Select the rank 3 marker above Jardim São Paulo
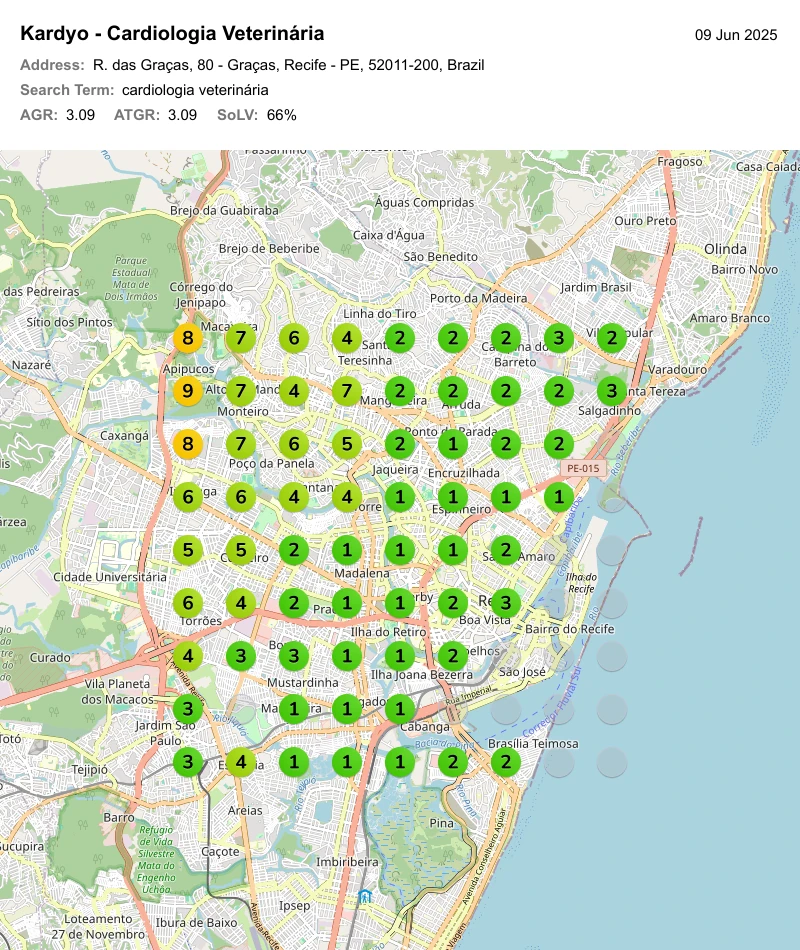Image resolution: width=800 pixels, height=950 pixels. (x=188, y=709)
